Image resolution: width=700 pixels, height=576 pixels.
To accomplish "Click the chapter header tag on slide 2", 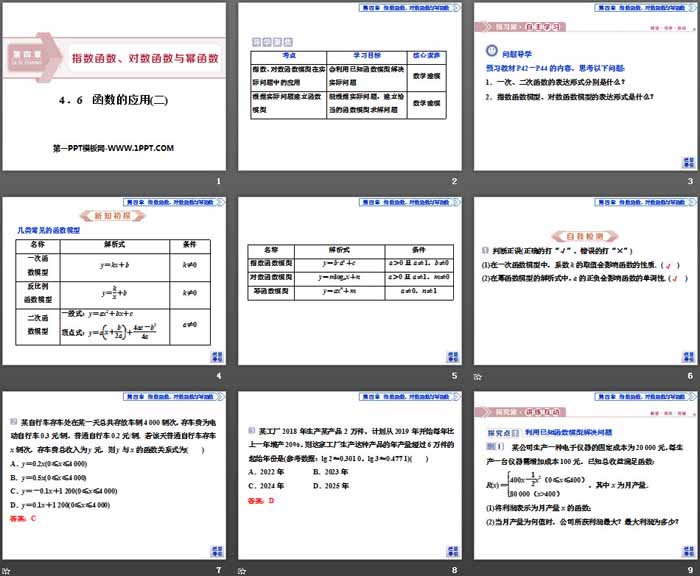I will [409, 8].
